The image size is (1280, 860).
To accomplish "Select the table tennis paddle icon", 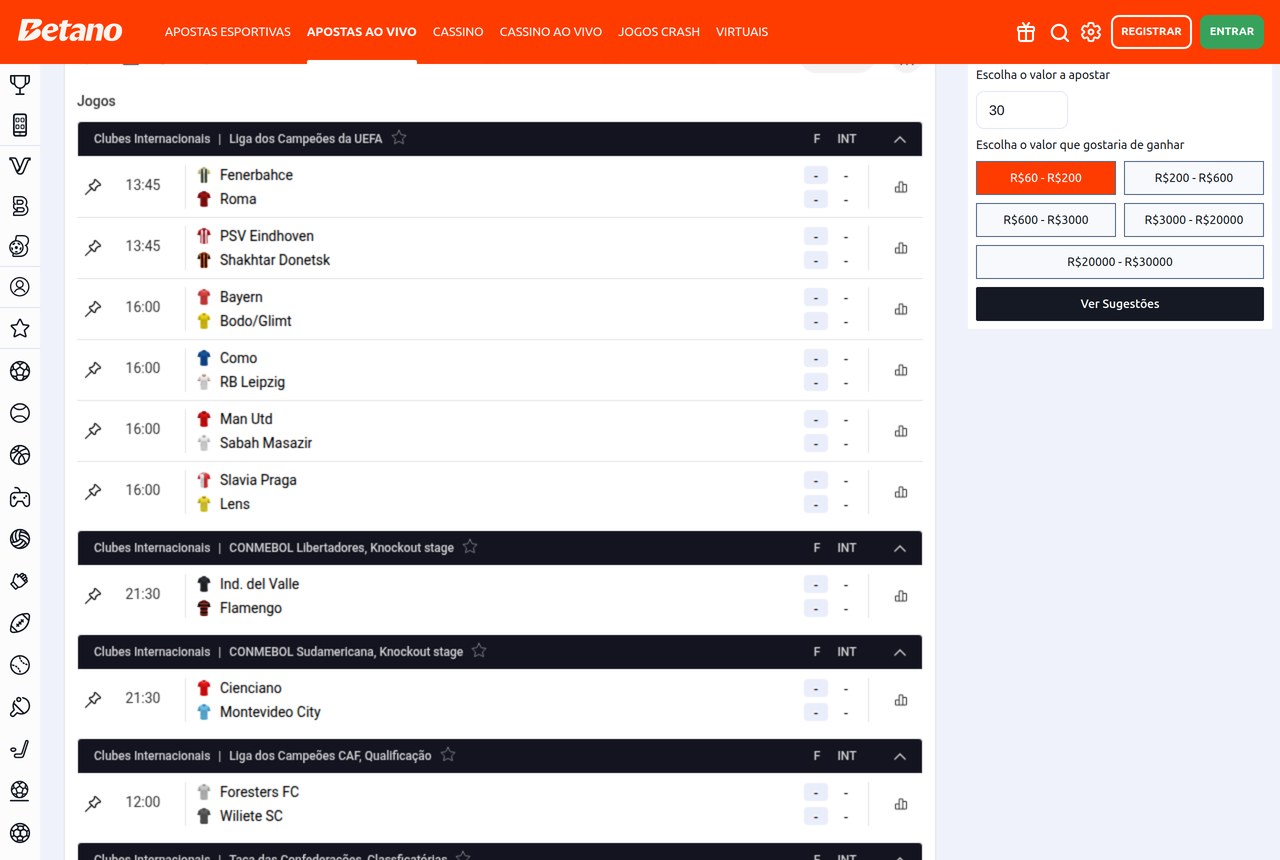I will pos(20,707).
